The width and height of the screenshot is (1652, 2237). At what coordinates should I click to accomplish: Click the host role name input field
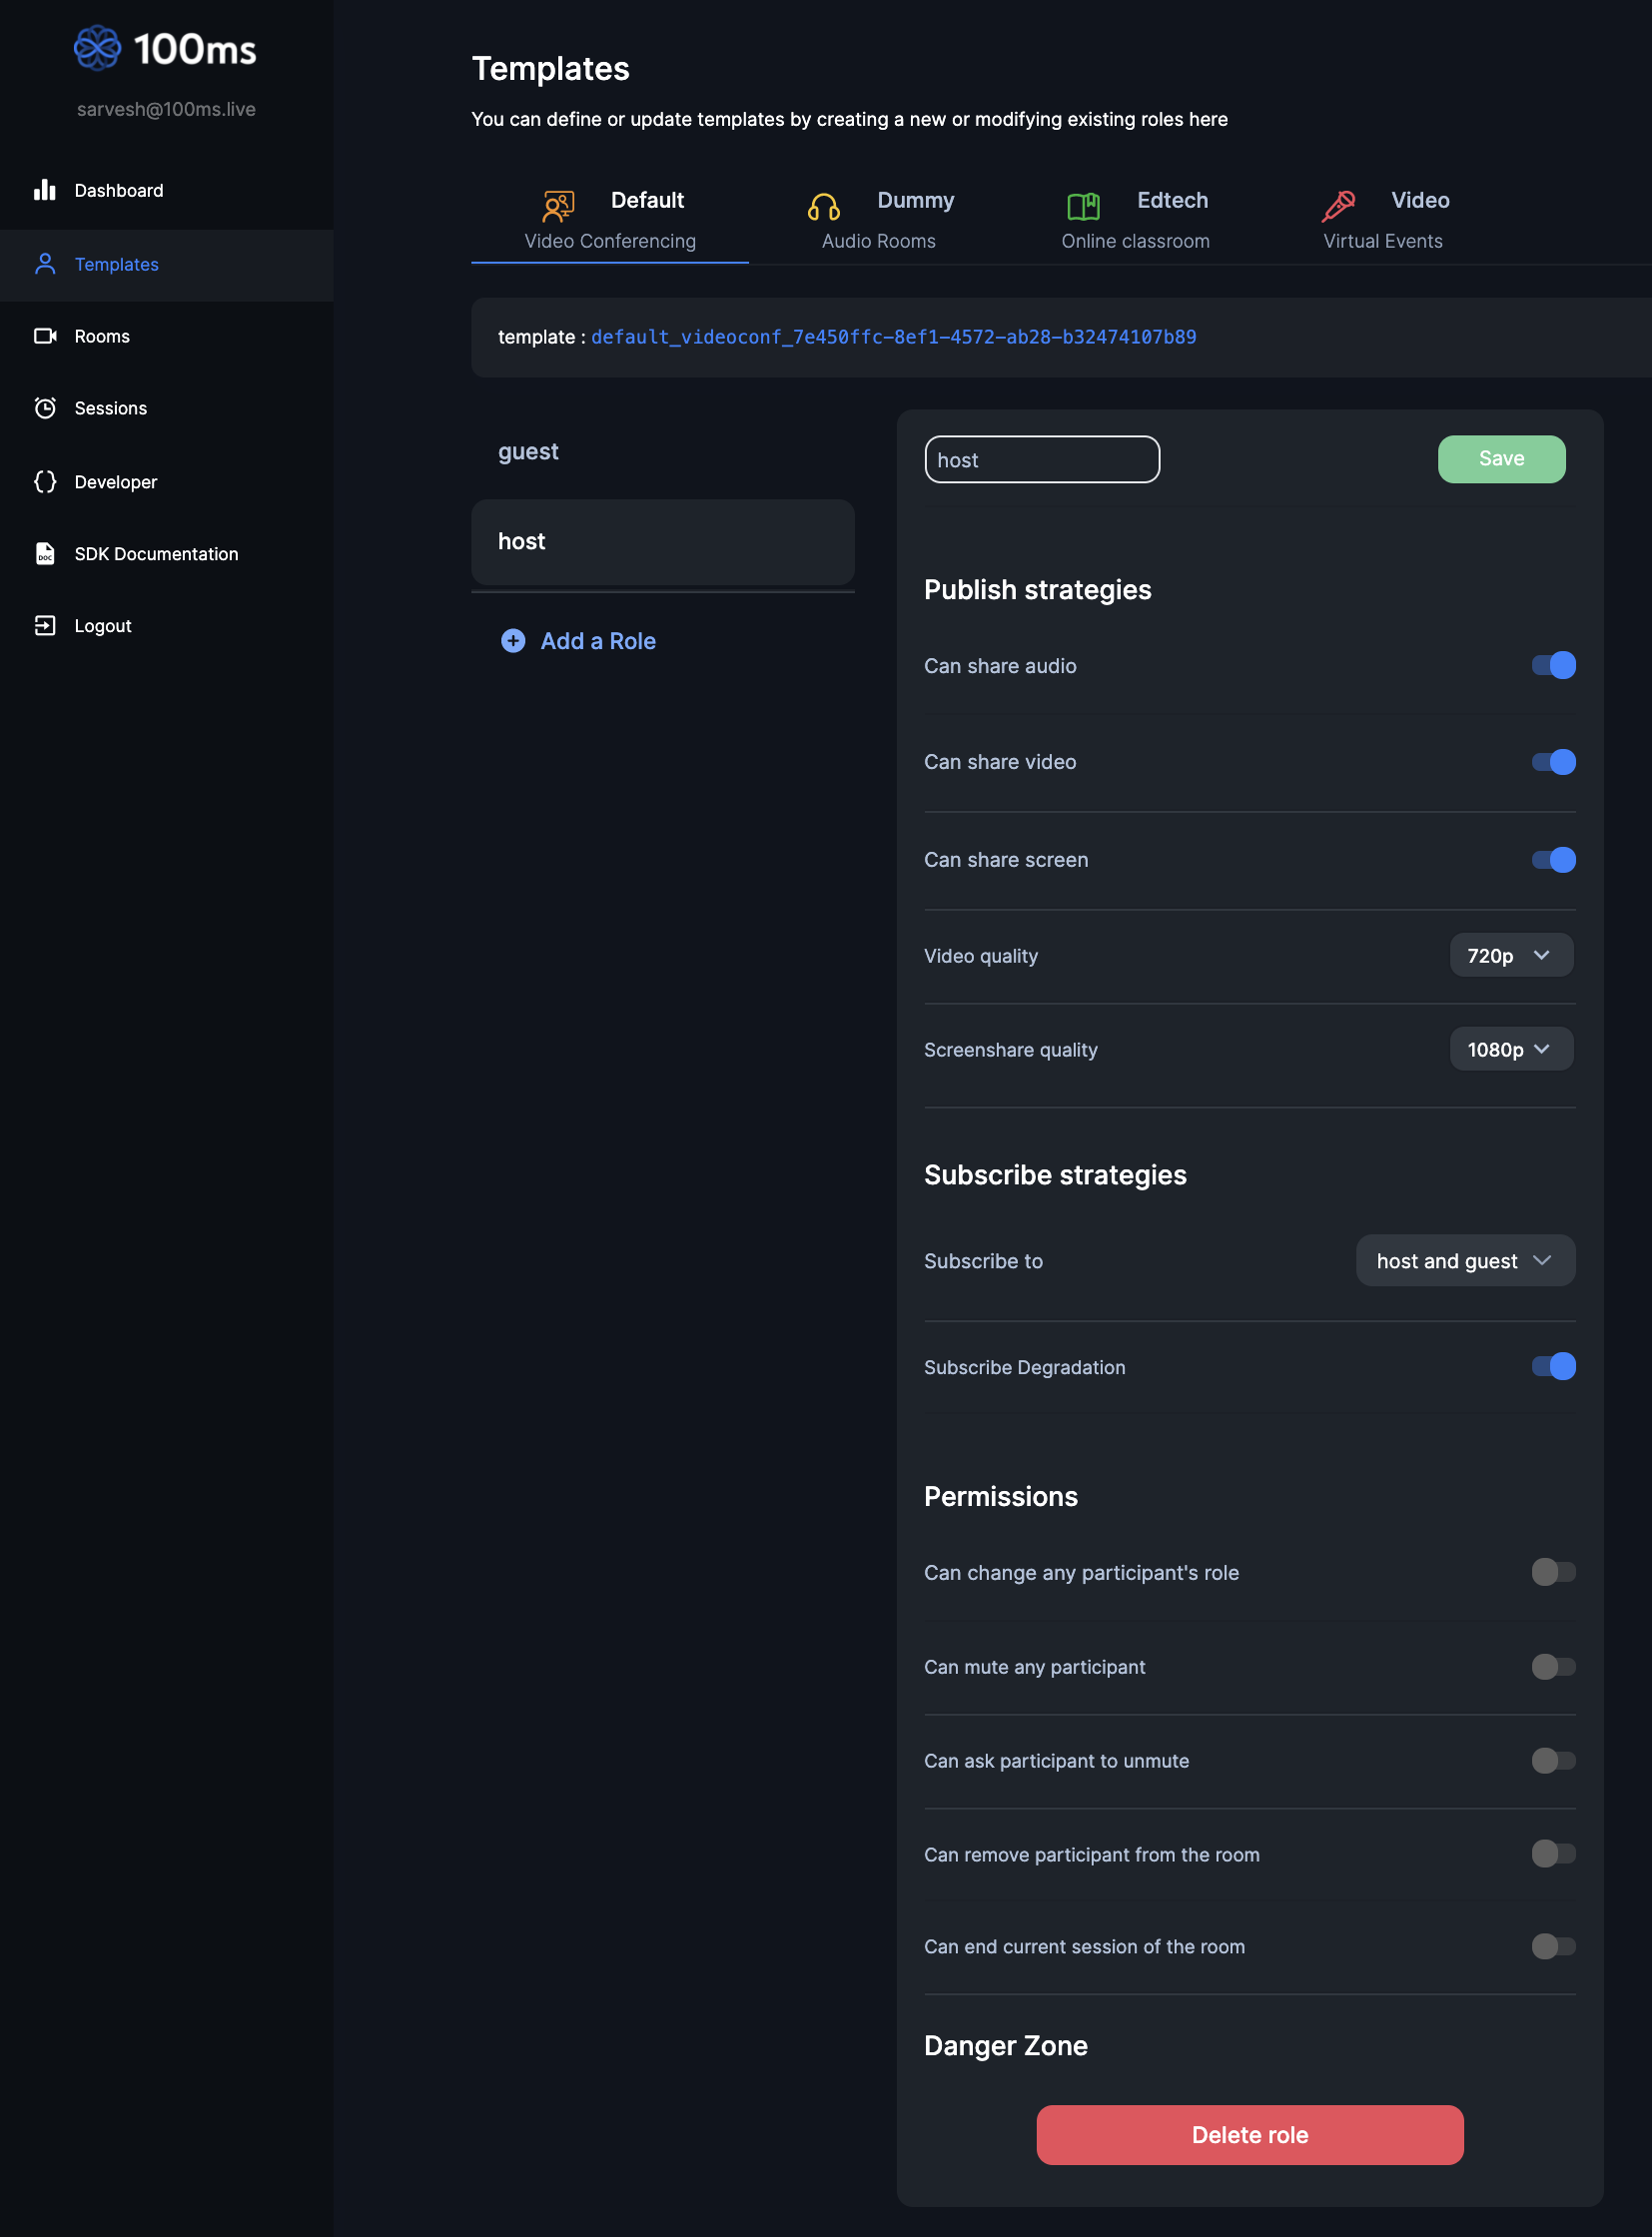pos(1041,460)
